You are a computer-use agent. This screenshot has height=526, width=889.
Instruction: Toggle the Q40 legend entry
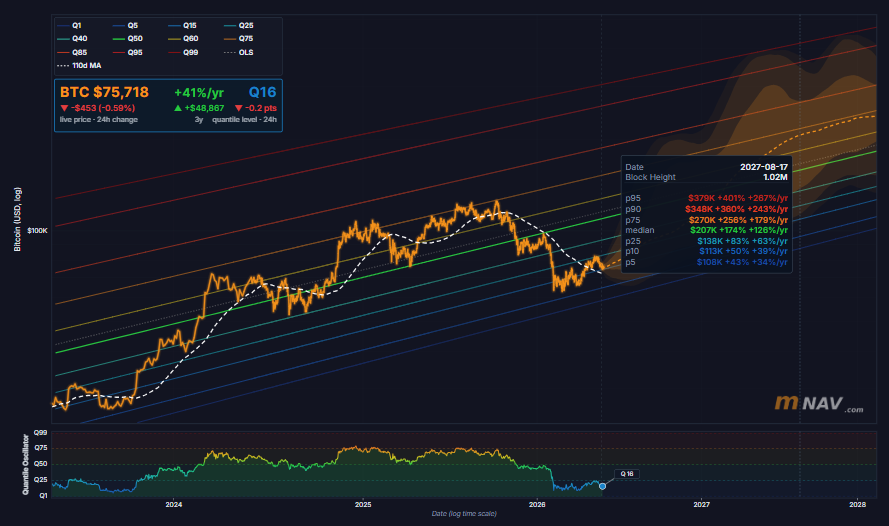tap(73, 39)
